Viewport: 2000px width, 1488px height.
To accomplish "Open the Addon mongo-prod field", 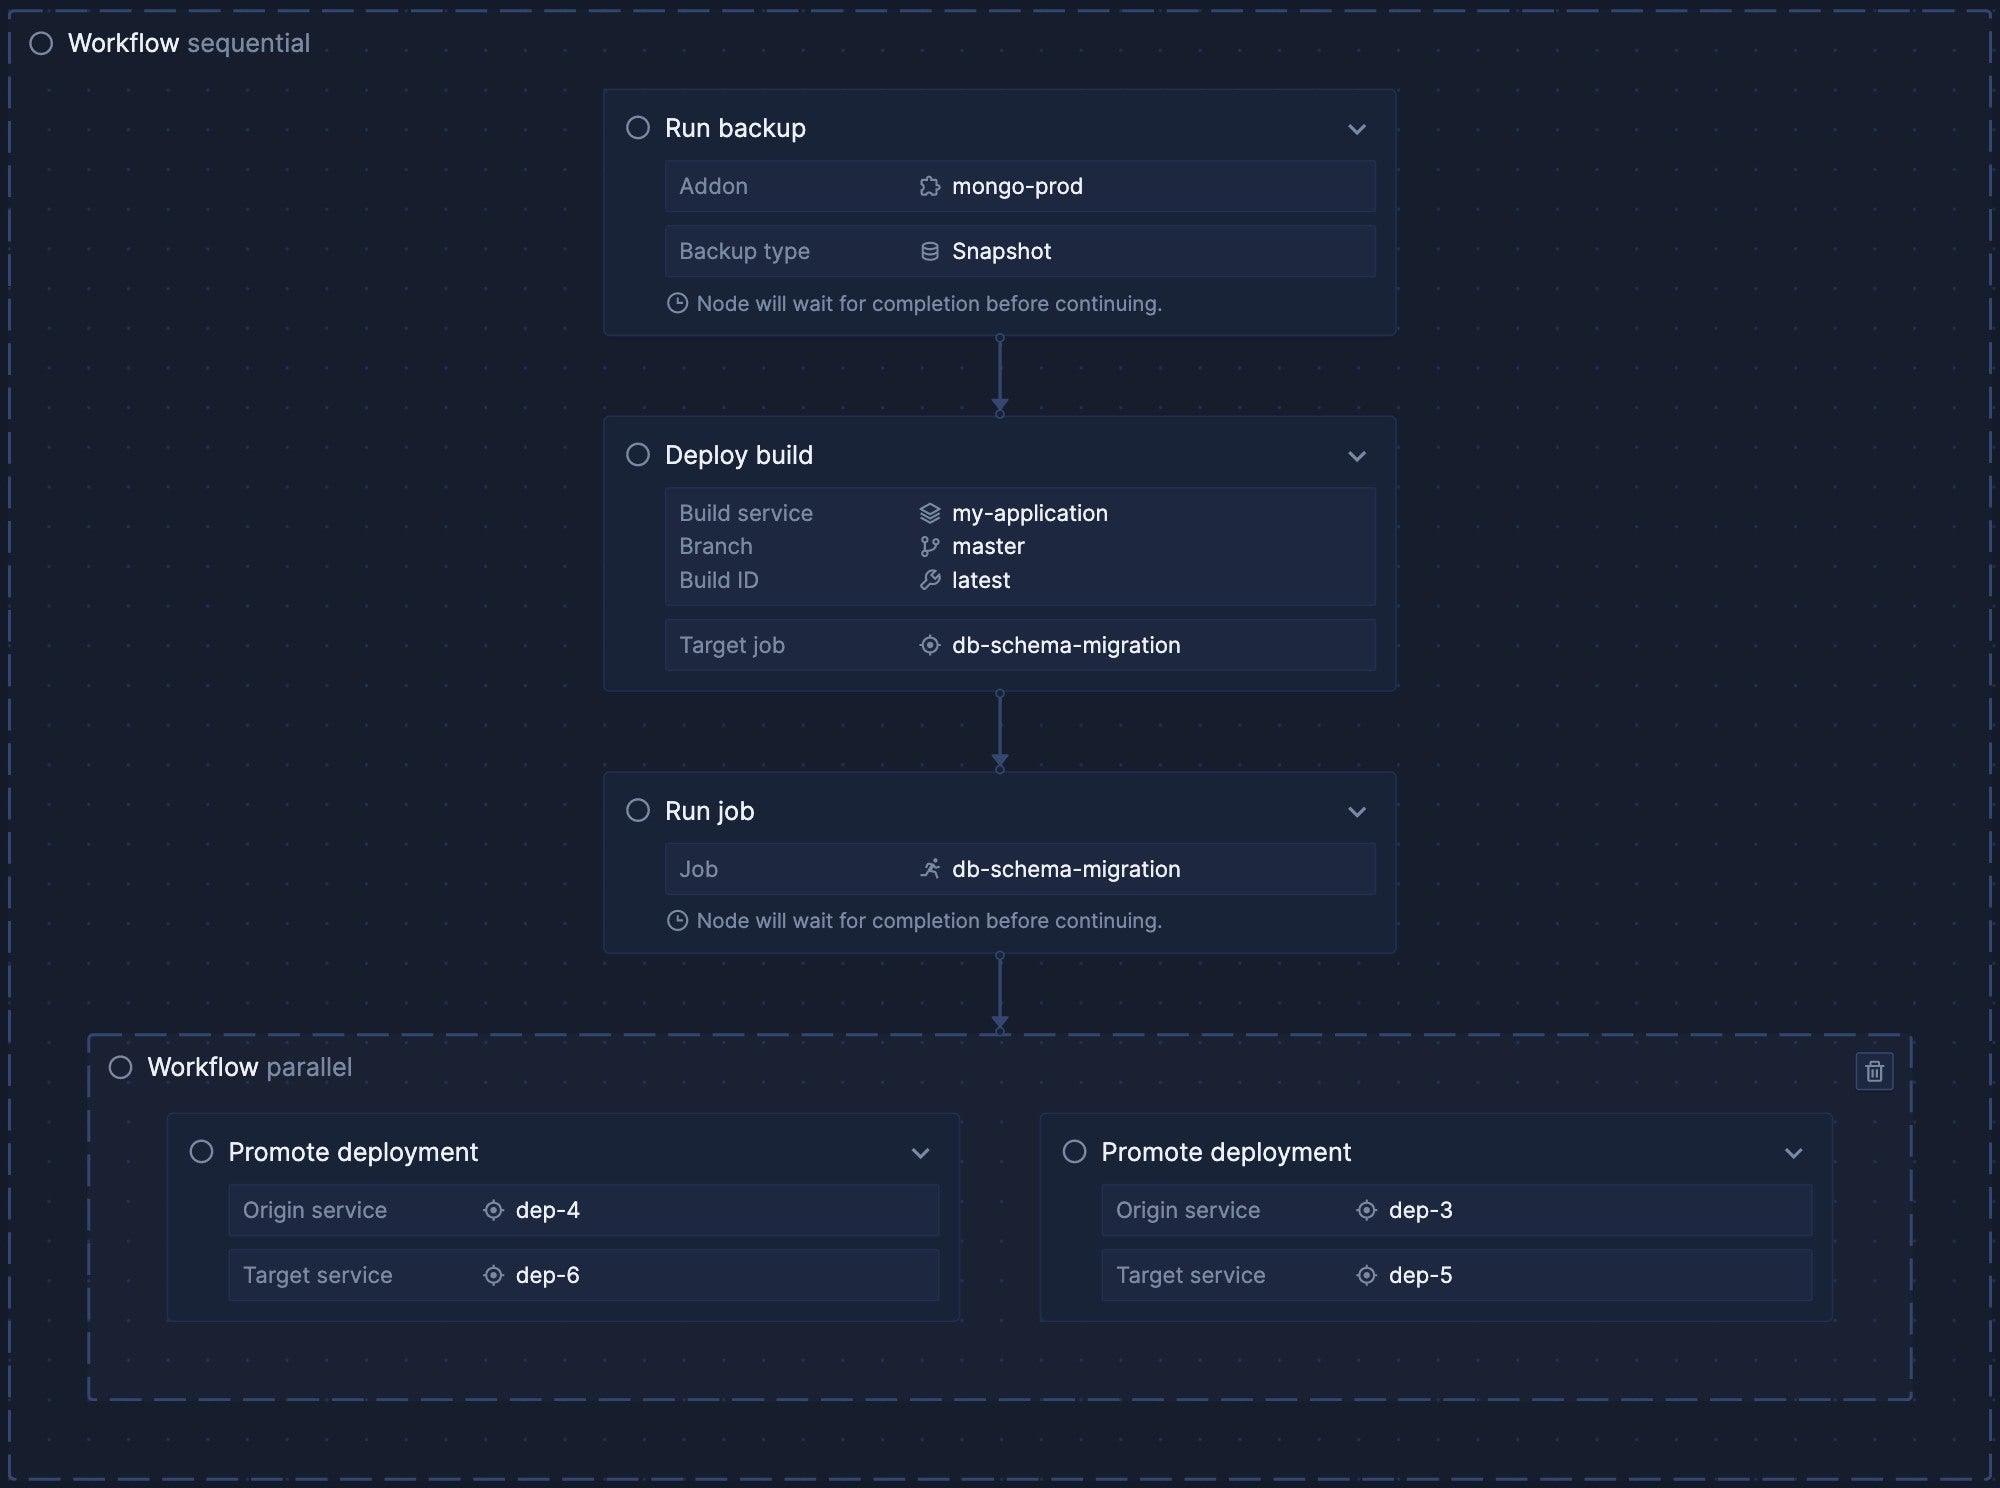I will click(1020, 186).
